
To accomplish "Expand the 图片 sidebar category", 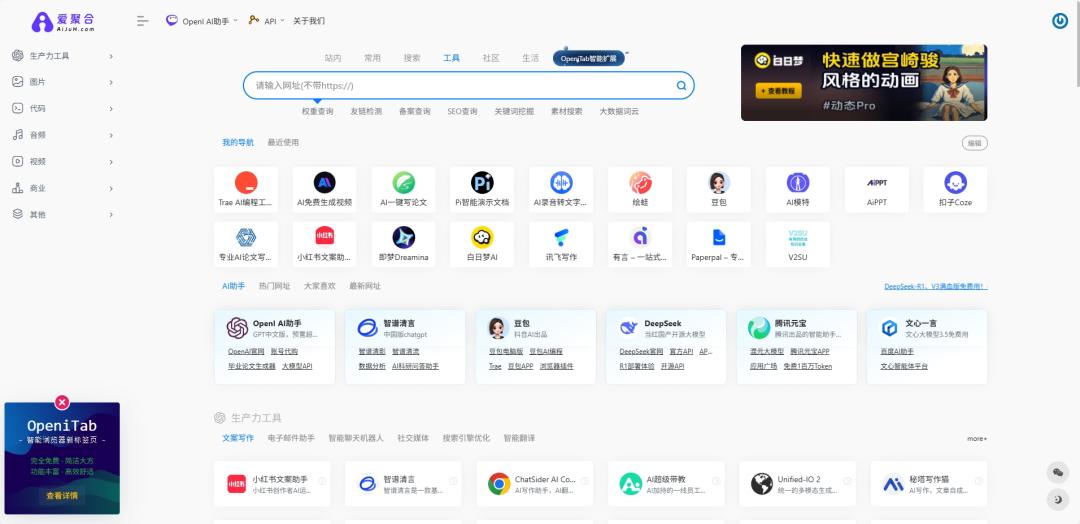I will 62,82.
